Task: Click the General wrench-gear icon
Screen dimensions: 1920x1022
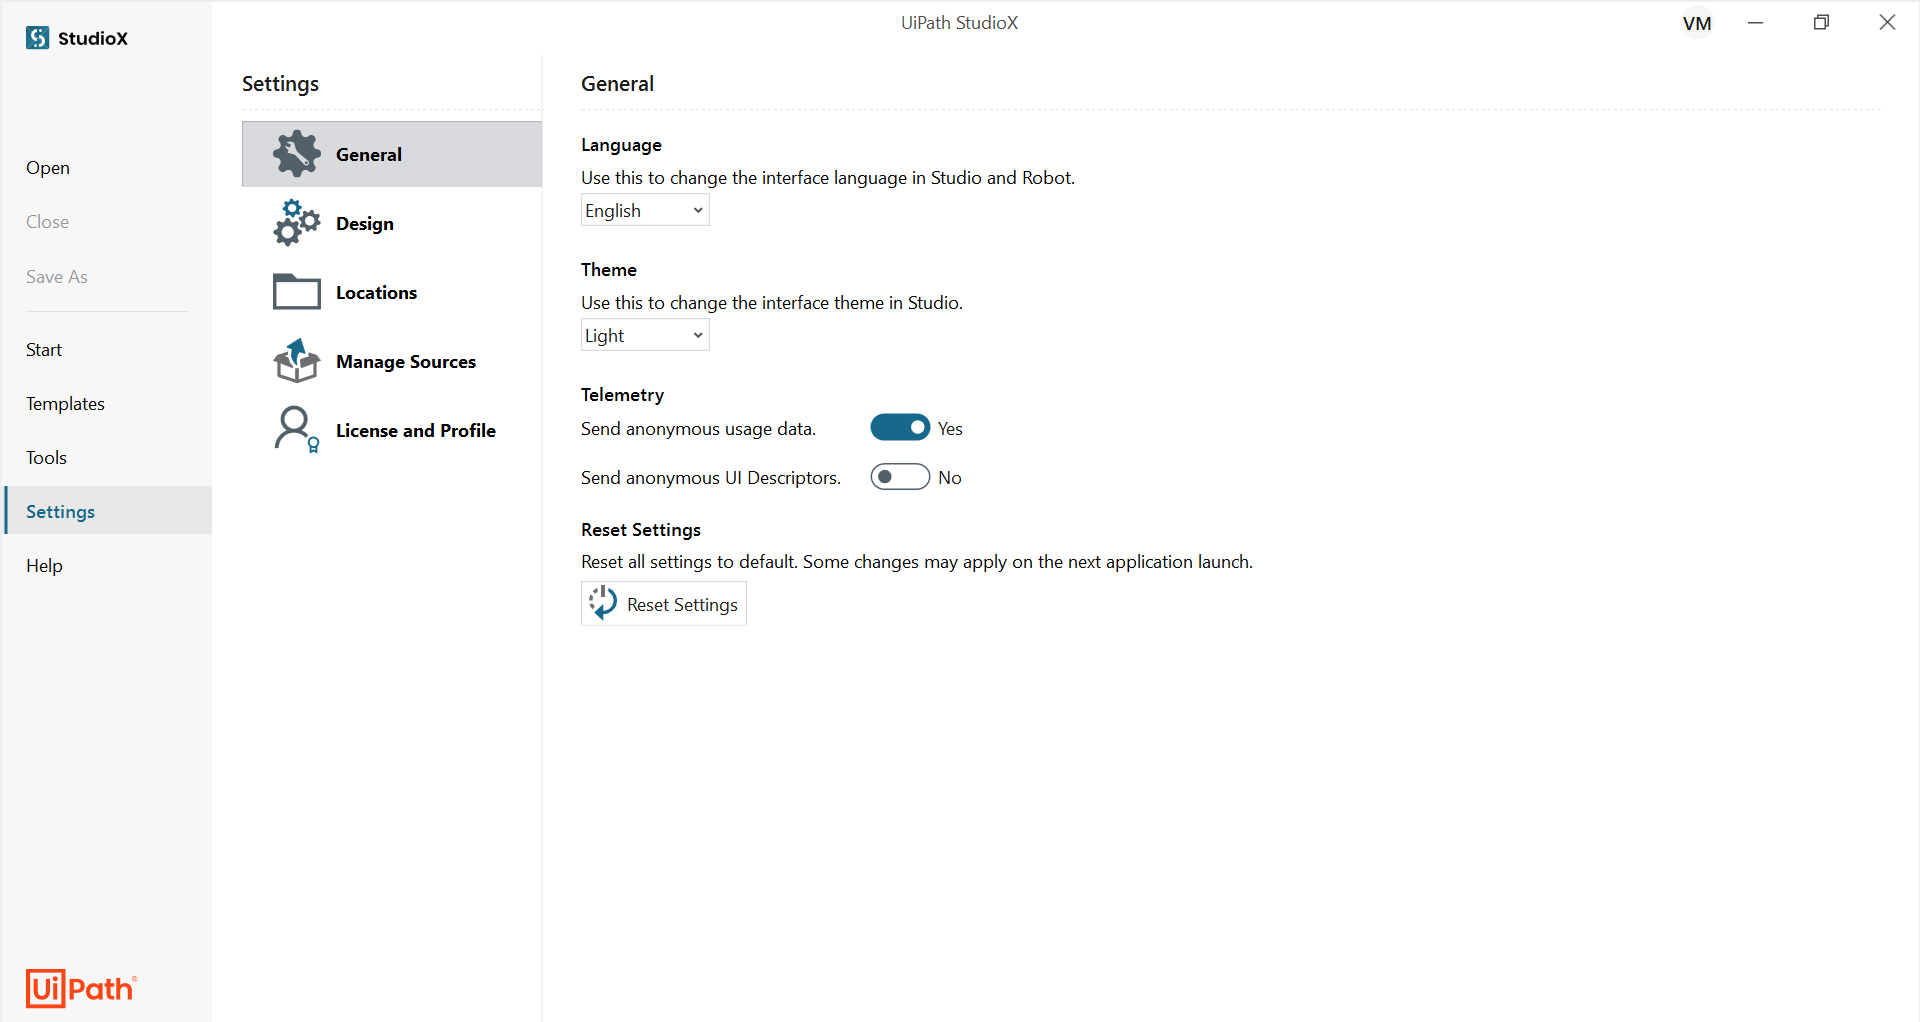Action: pos(297,154)
